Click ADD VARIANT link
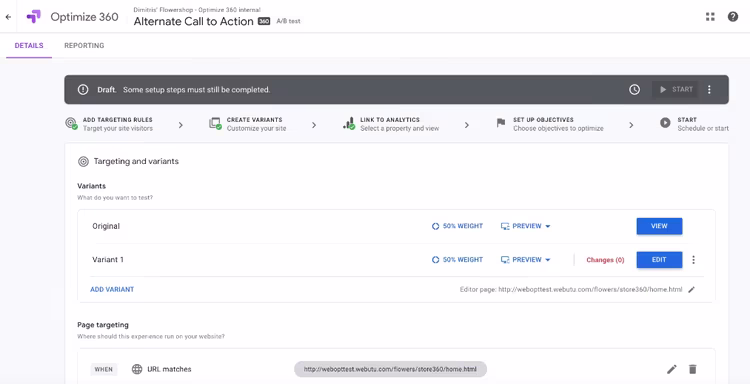The width and height of the screenshot is (750, 384). click(x=112, y=289)
